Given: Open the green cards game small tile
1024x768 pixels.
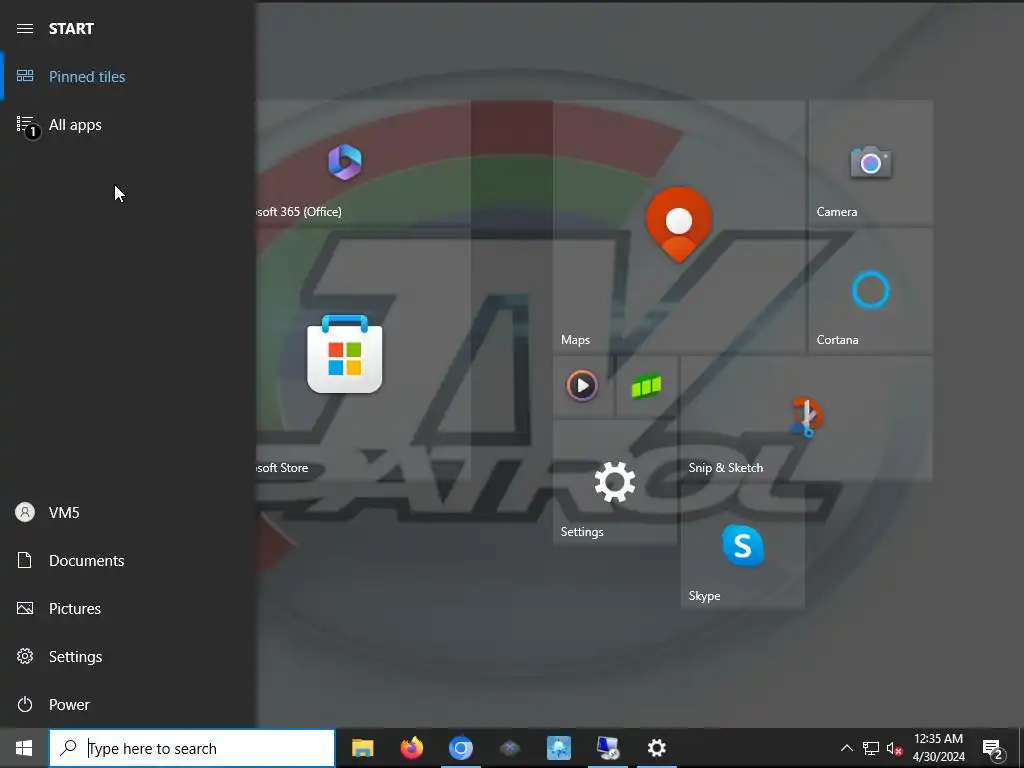Looking at the screenshot, I should click(646, 386).
